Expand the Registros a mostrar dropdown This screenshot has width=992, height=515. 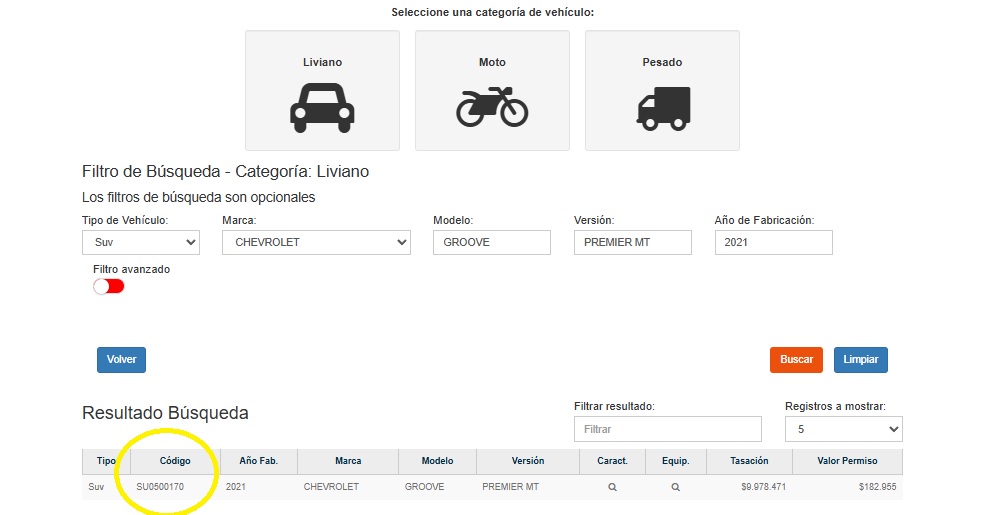843,429
